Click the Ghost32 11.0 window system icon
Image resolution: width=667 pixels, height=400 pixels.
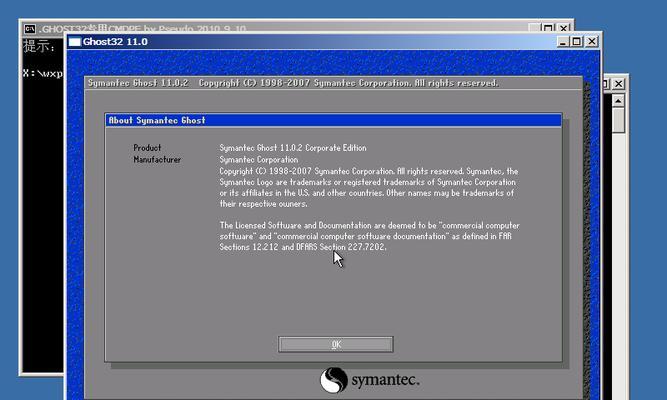74,42
